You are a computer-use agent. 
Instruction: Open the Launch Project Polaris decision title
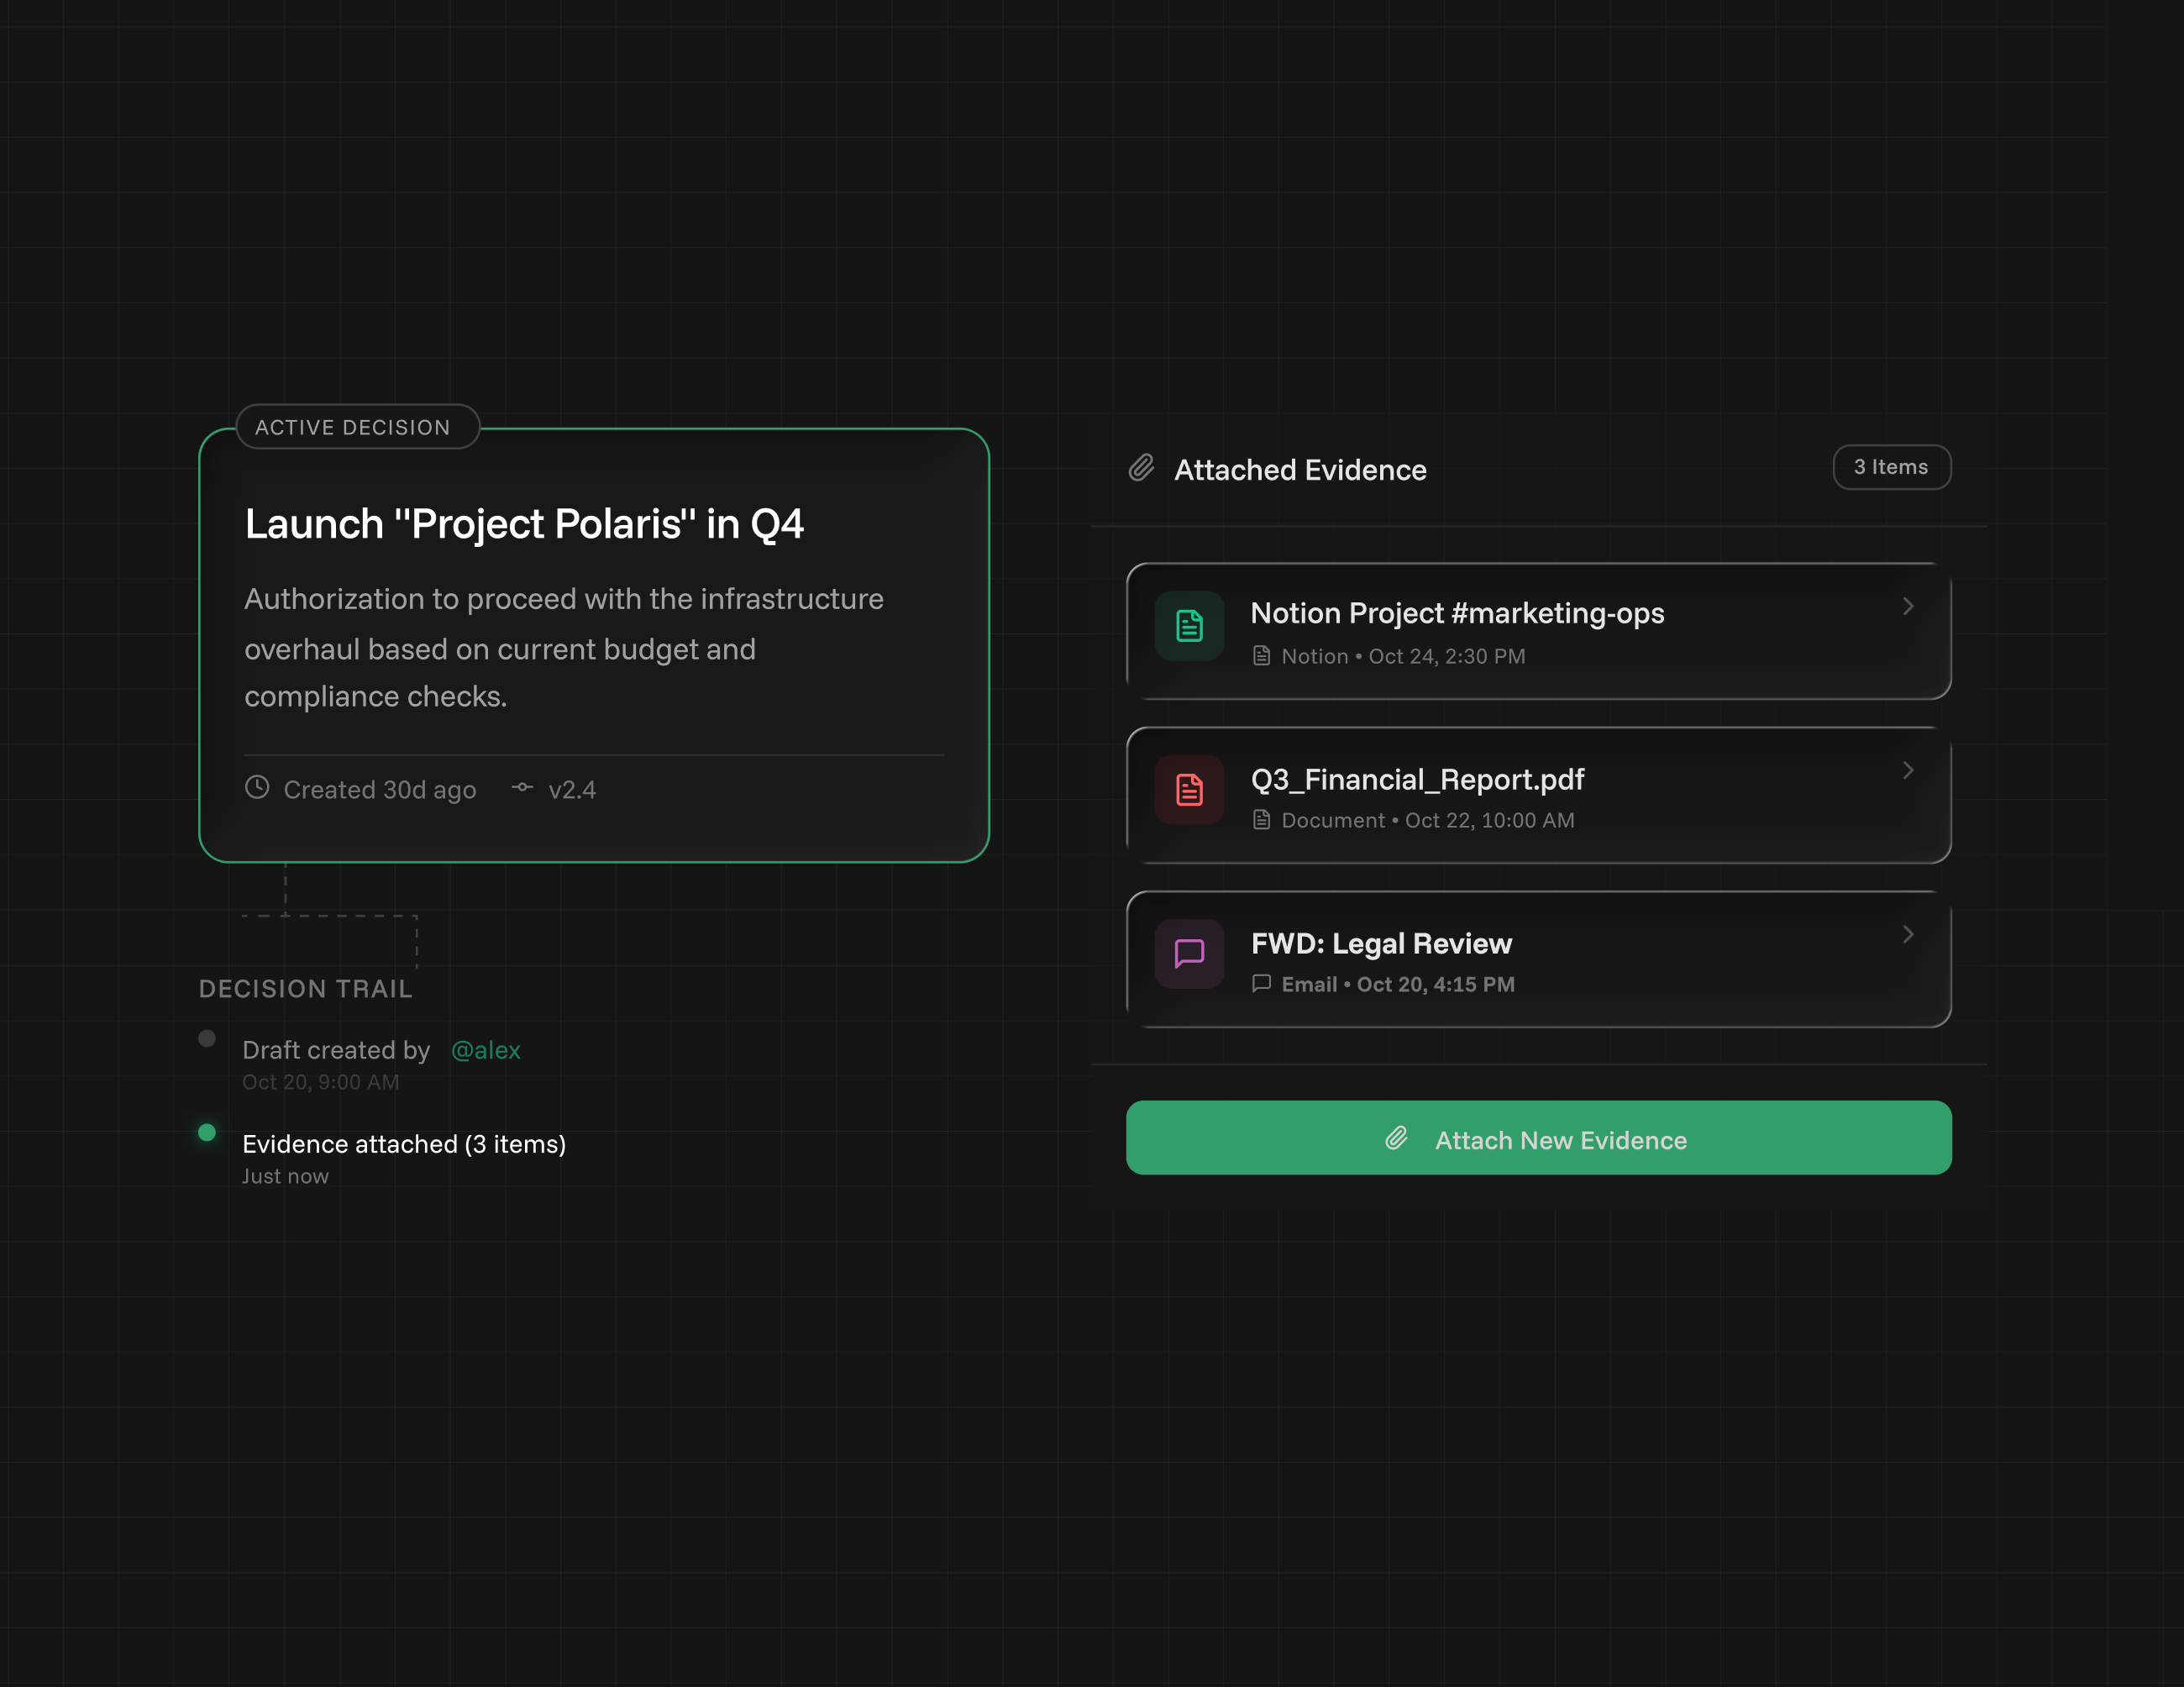[524, 524]
